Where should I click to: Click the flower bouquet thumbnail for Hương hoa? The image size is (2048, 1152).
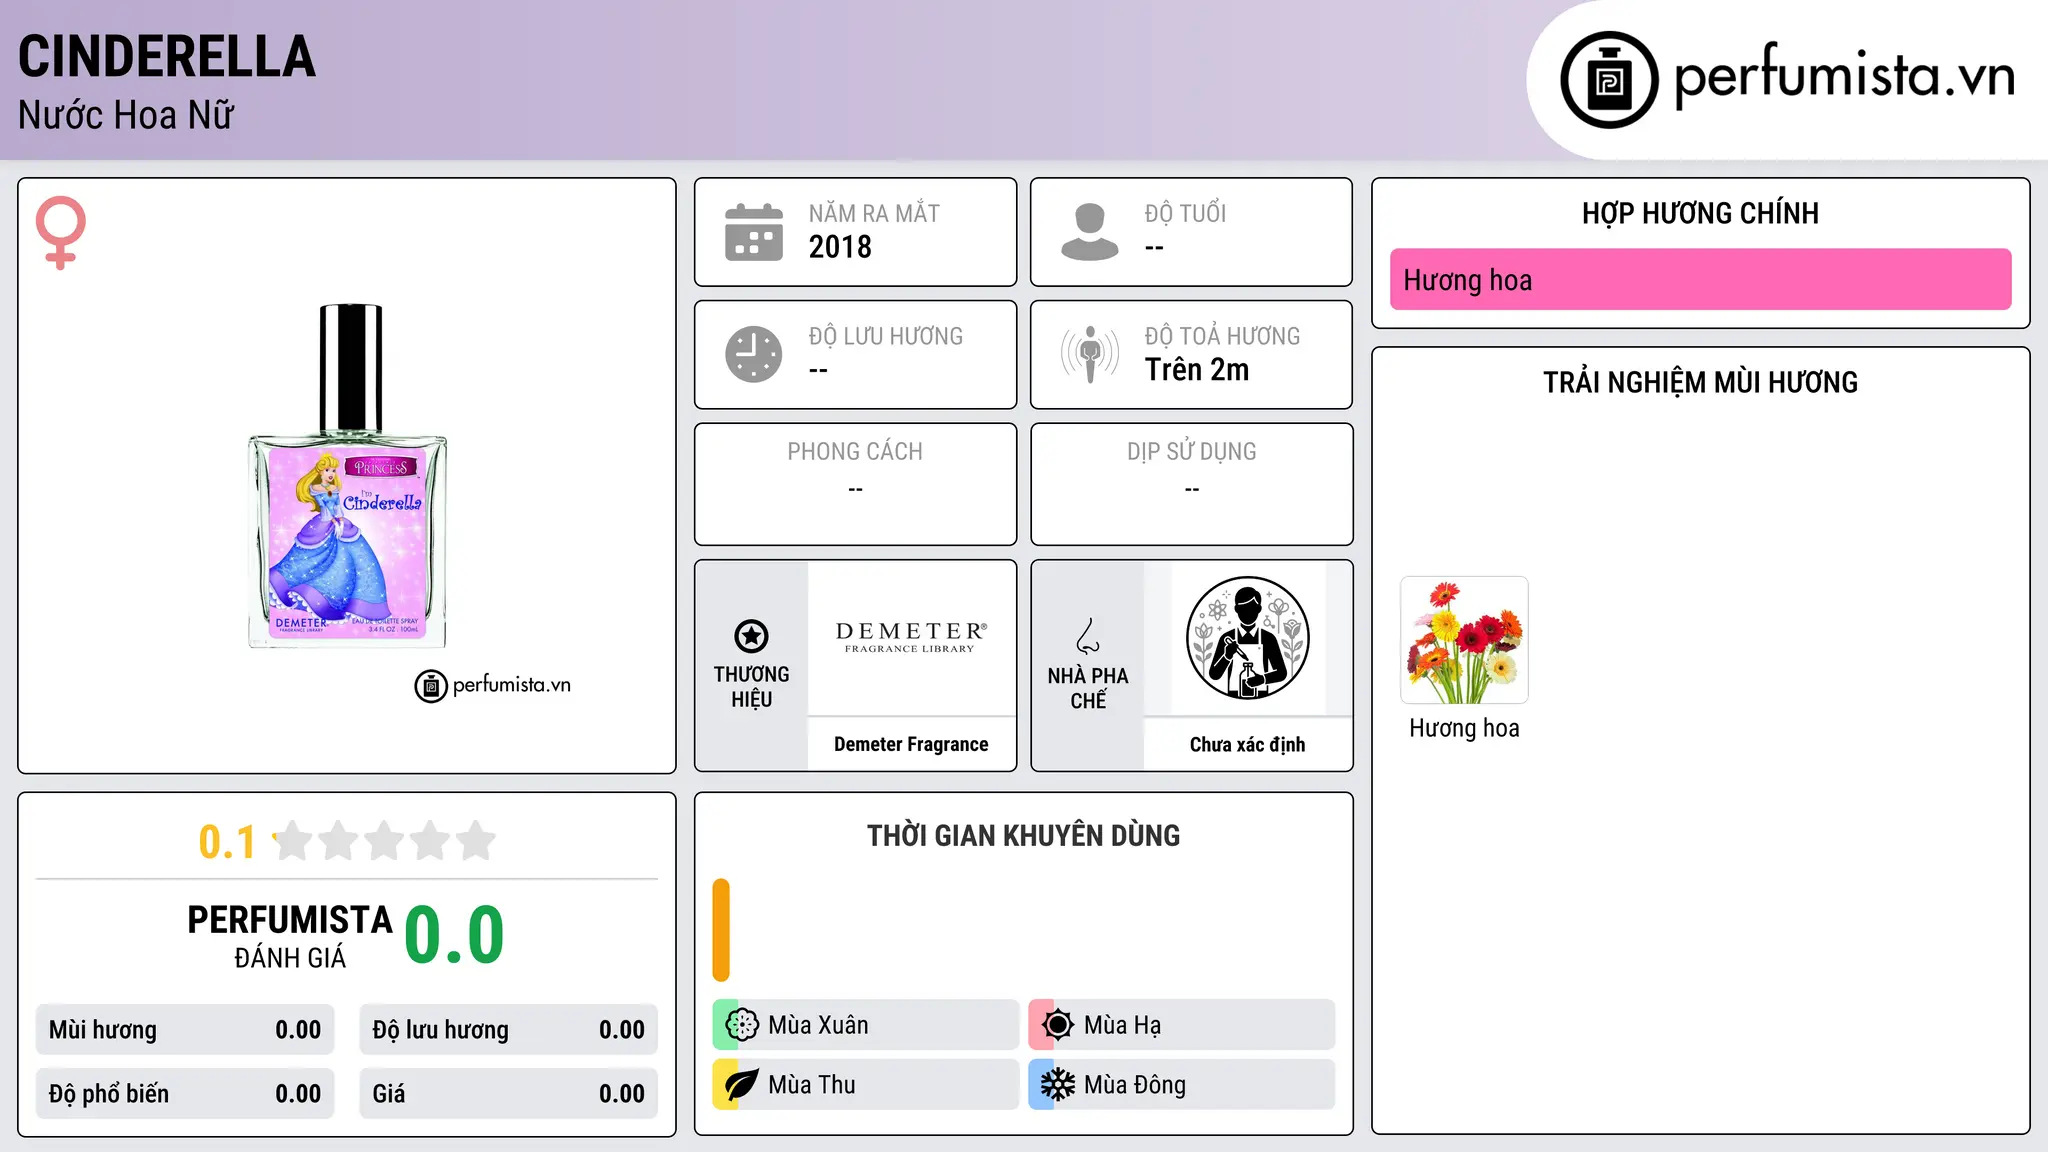click(x=1464, y=640)
